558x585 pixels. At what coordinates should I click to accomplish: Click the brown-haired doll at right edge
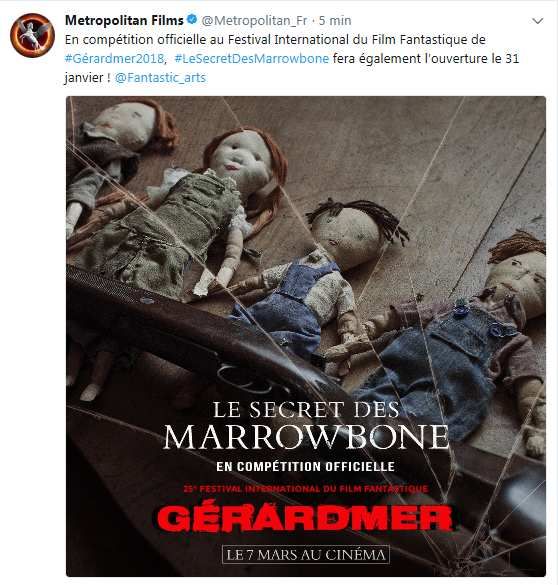tap(485, 336)
